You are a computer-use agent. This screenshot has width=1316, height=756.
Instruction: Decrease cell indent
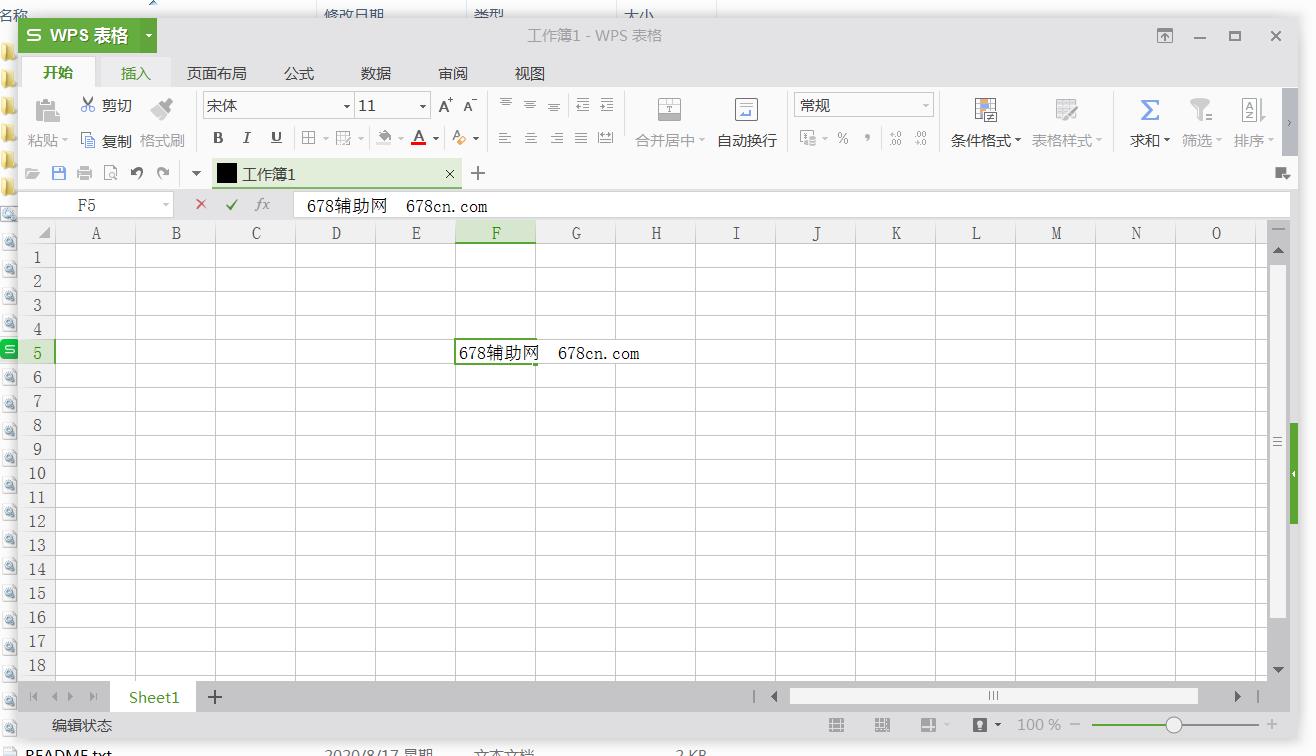582,105
